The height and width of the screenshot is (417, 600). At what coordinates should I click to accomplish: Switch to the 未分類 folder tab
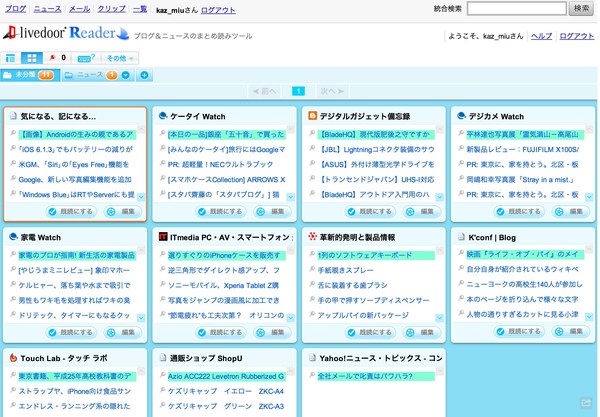click(x=28, y=75)
